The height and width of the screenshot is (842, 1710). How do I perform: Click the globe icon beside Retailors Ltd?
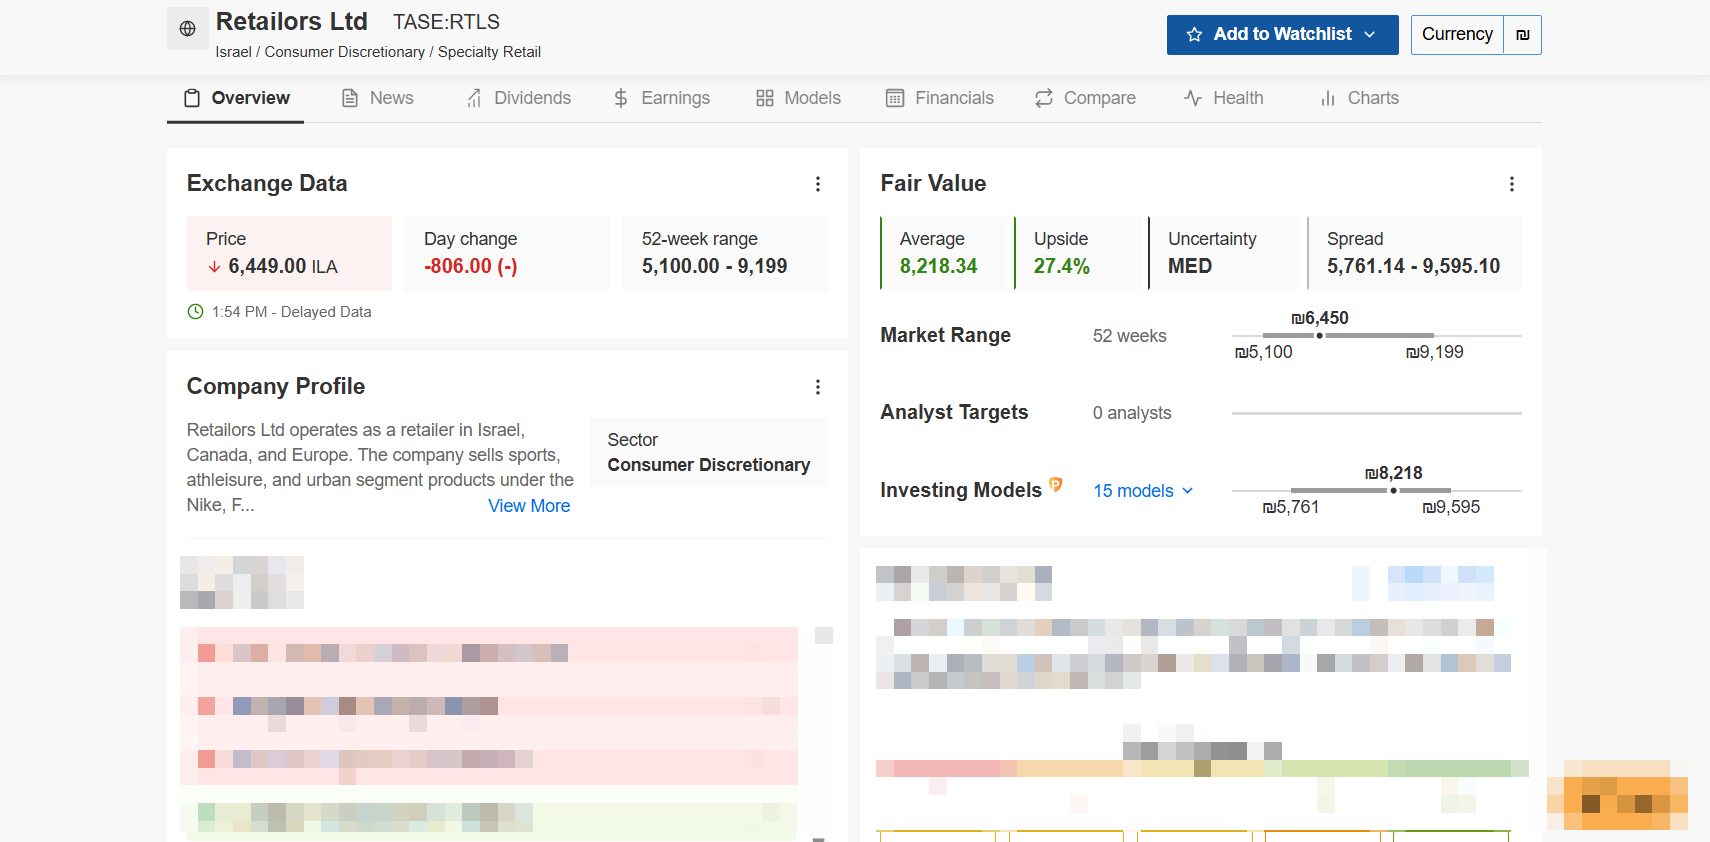pyautogui.click(x=187, y=29)
